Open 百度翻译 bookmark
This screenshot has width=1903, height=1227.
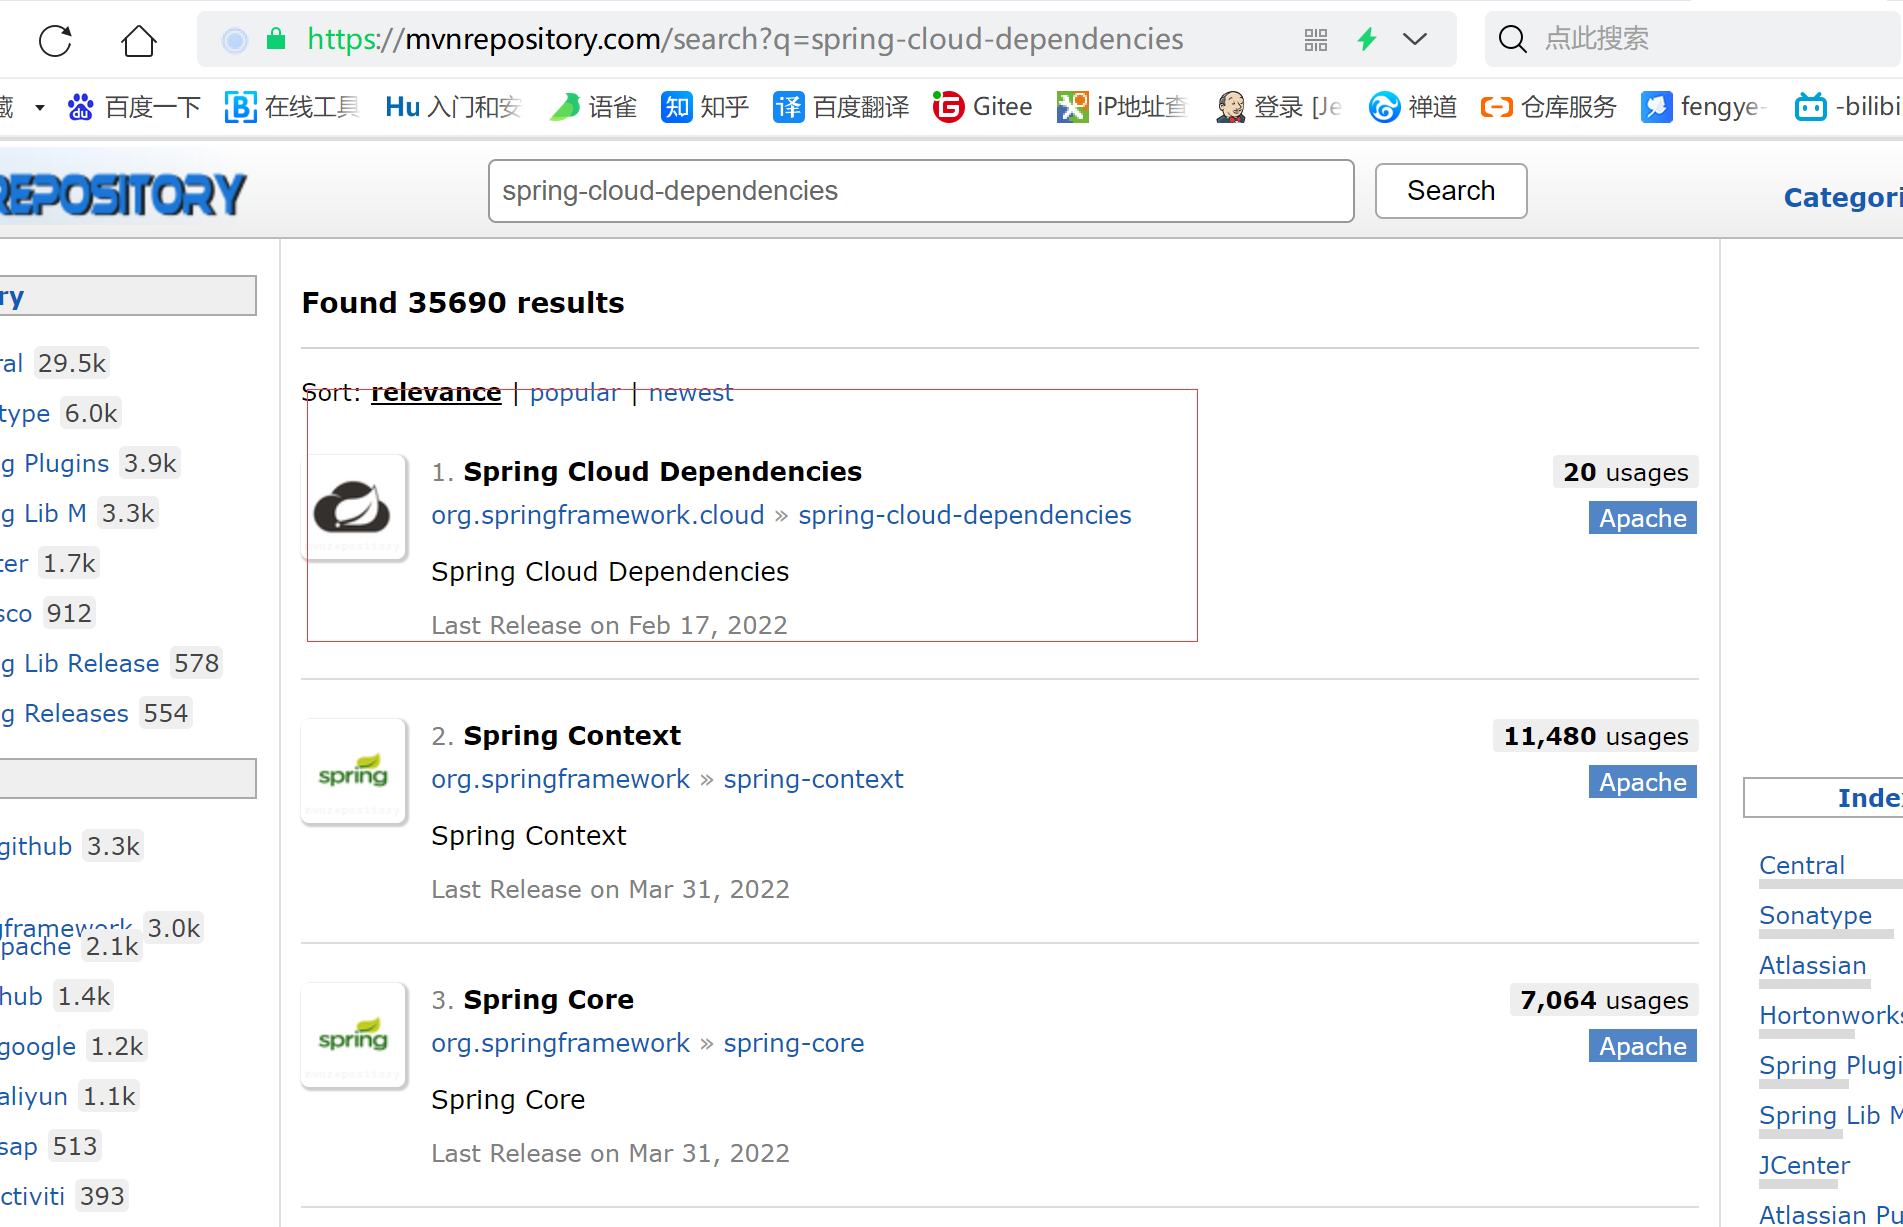coord(841,107)
